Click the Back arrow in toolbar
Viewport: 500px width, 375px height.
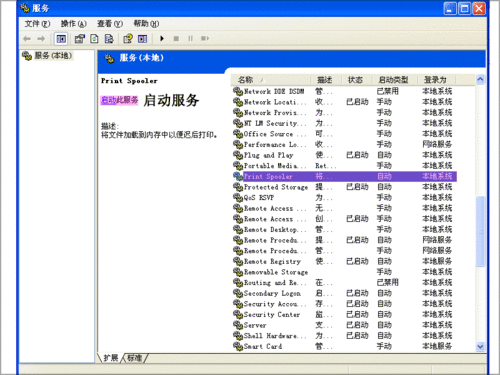[x=27, y=39]
